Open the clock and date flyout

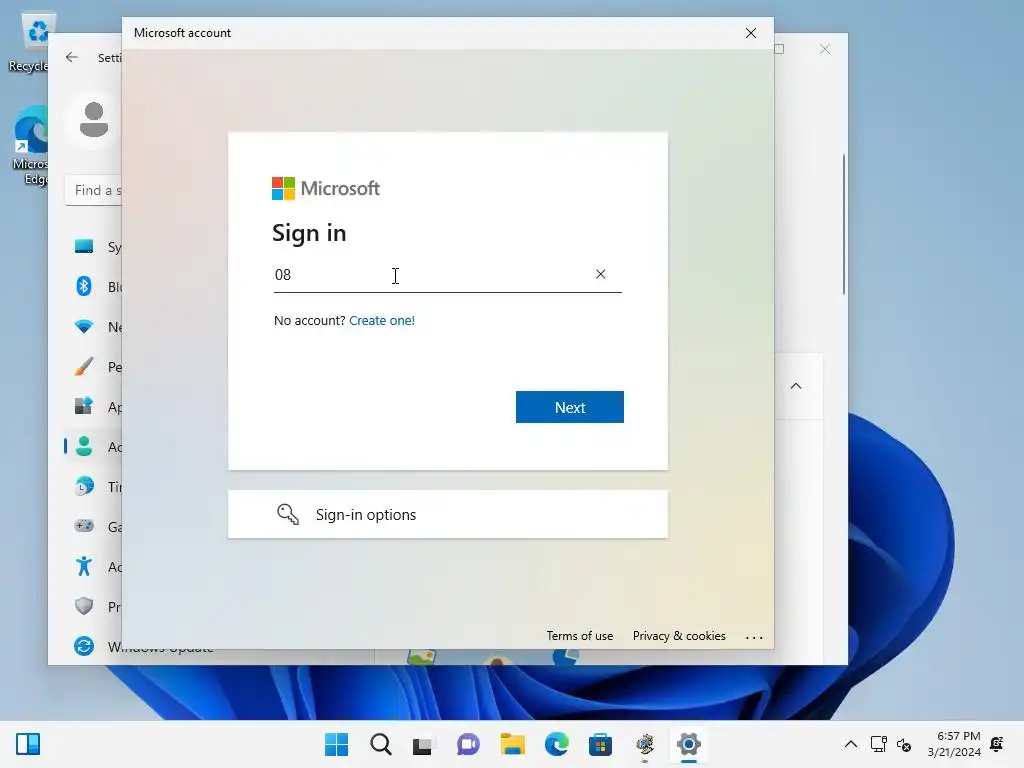coord(953,744)
